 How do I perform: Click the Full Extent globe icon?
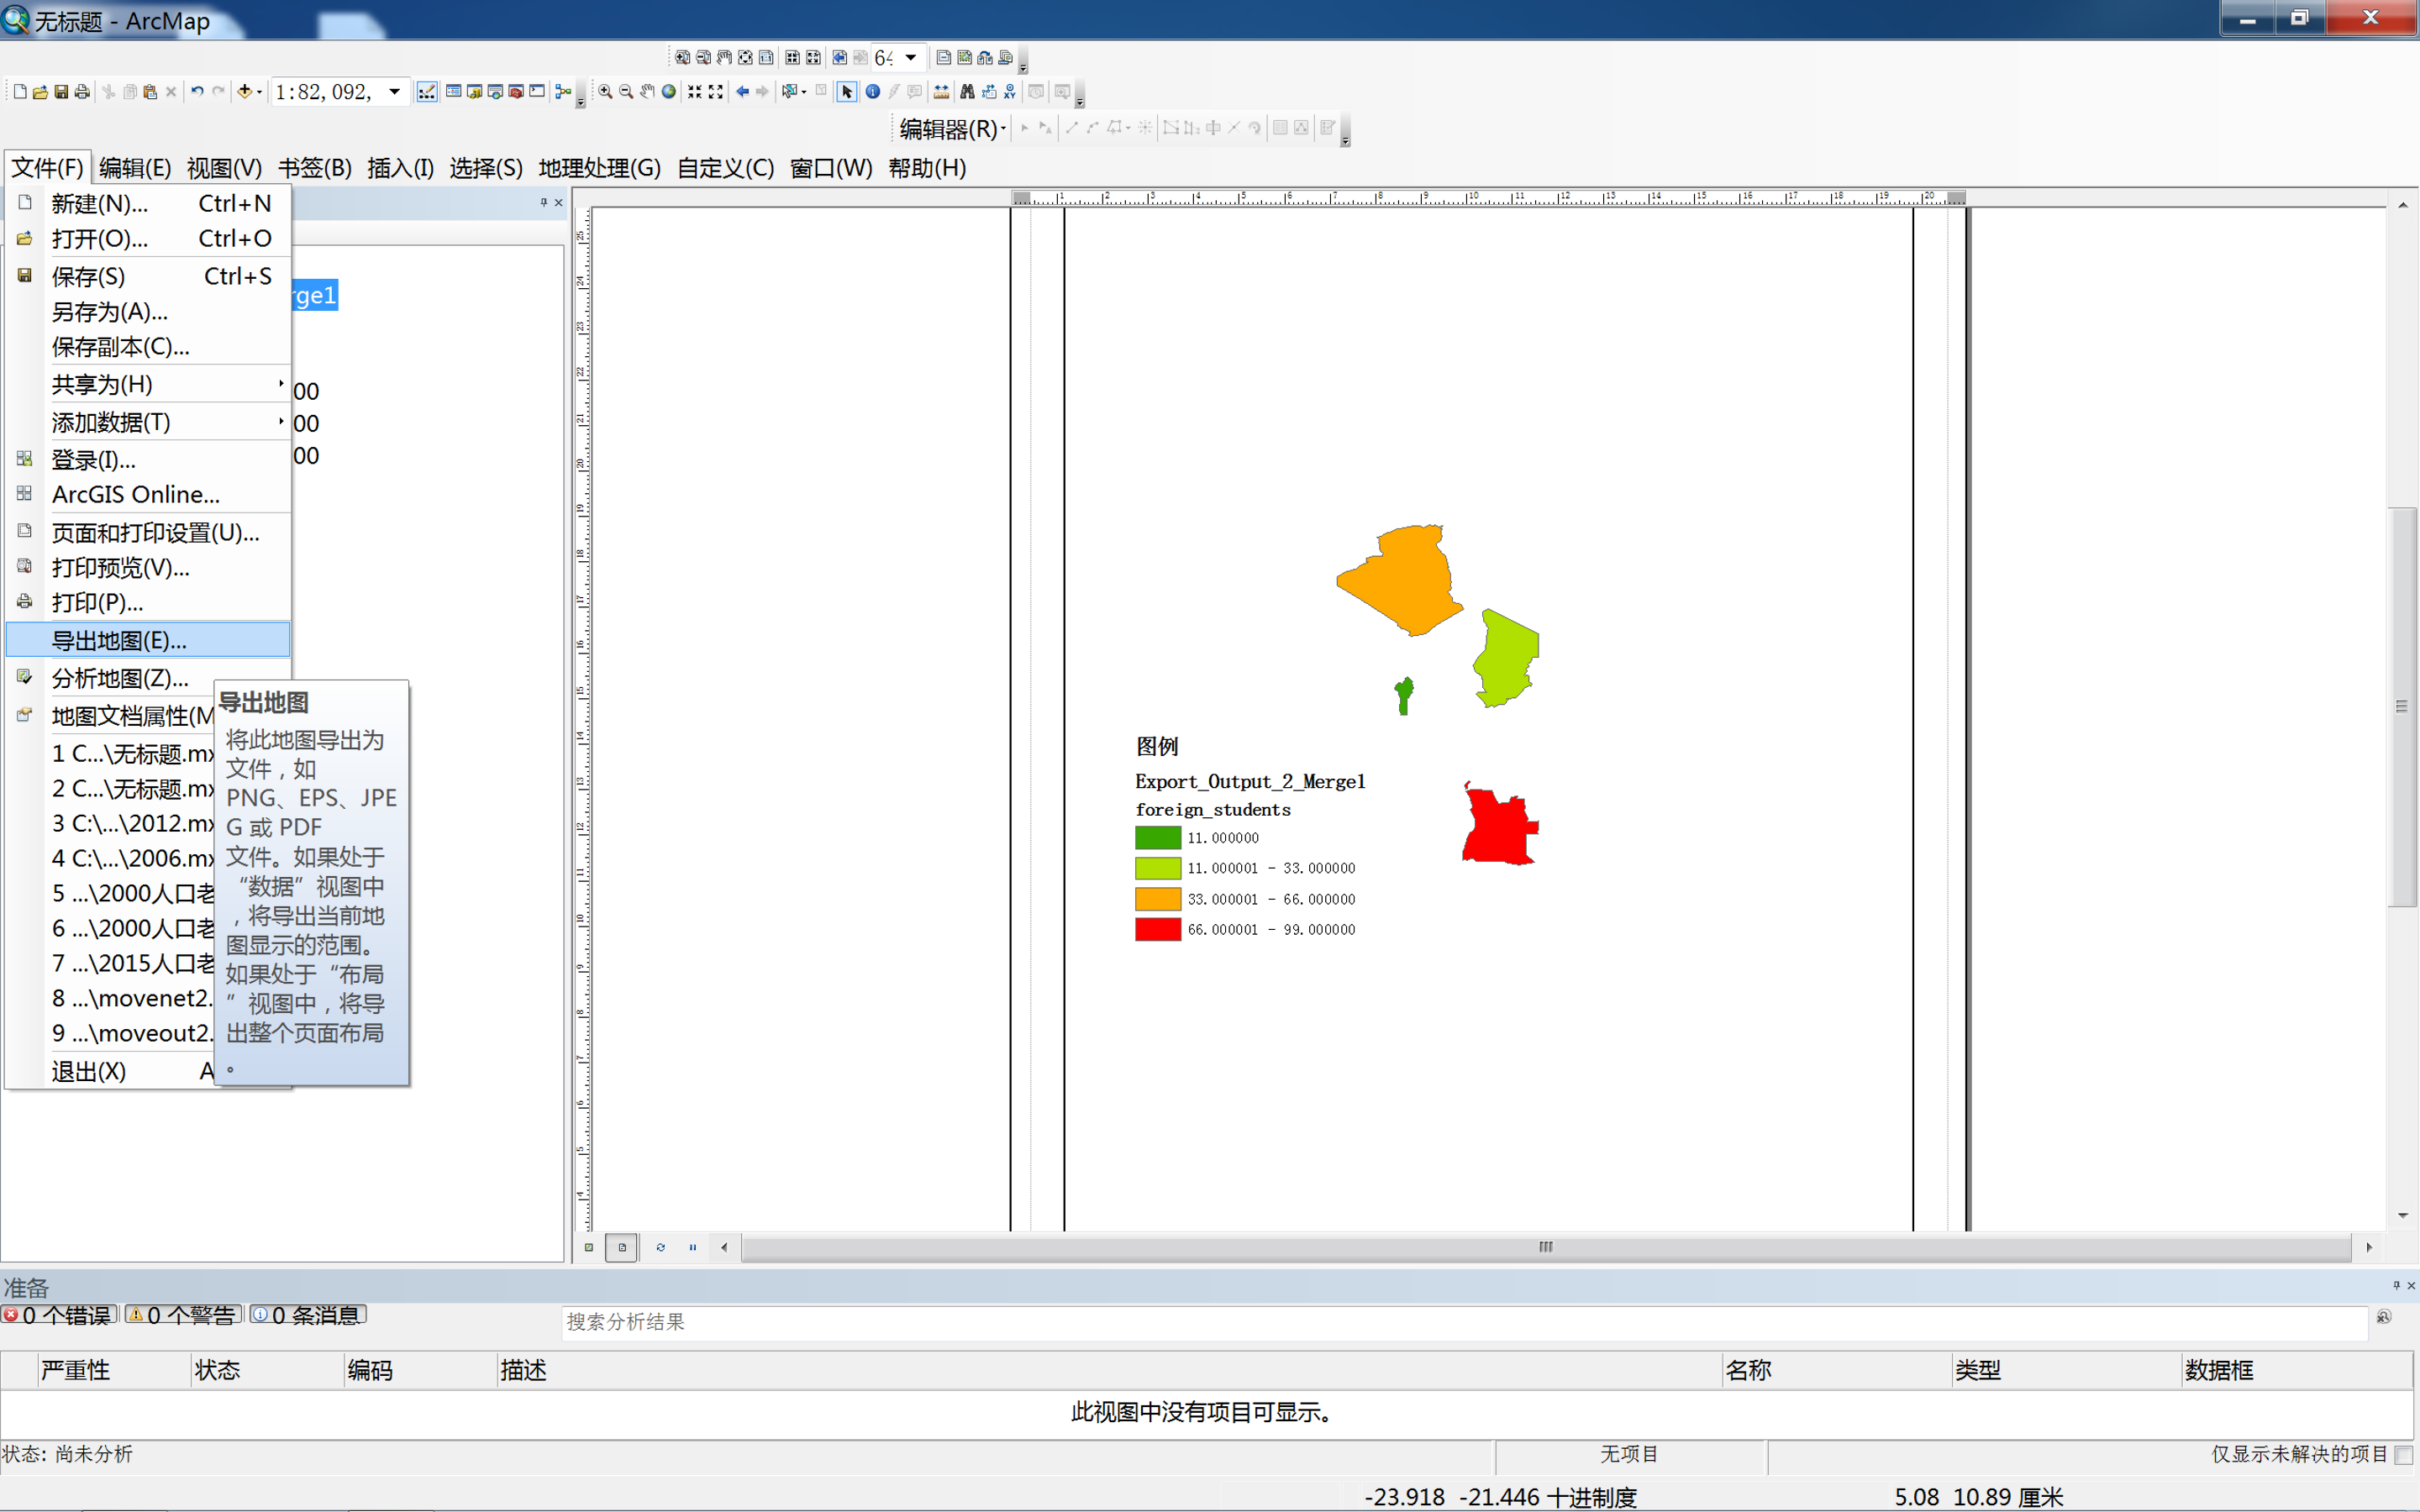(x=669, y=92)
